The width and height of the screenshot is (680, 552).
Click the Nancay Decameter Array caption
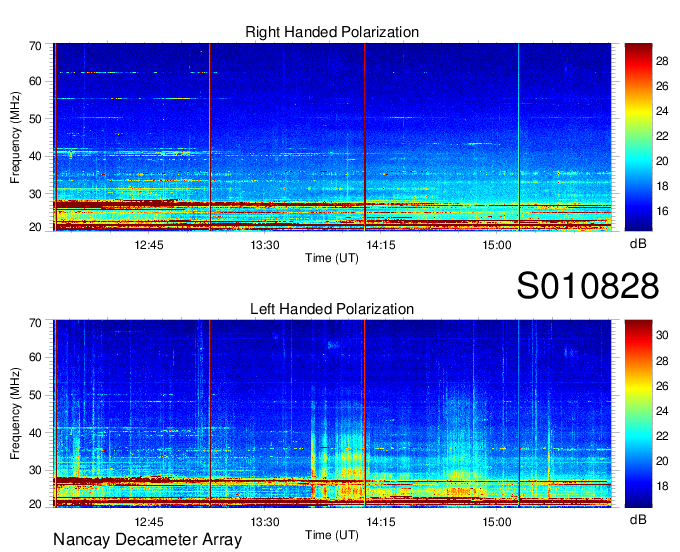pyautogui.click(x=147, y=540)
